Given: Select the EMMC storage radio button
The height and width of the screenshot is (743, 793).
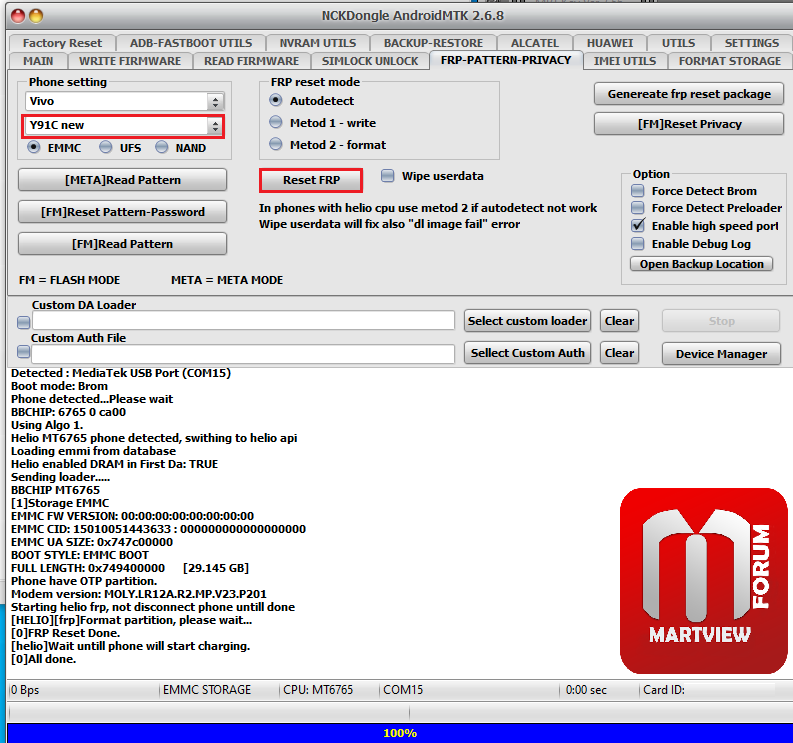Looking at the screenshot, I should pyautogui.click(x=34, y=147).
